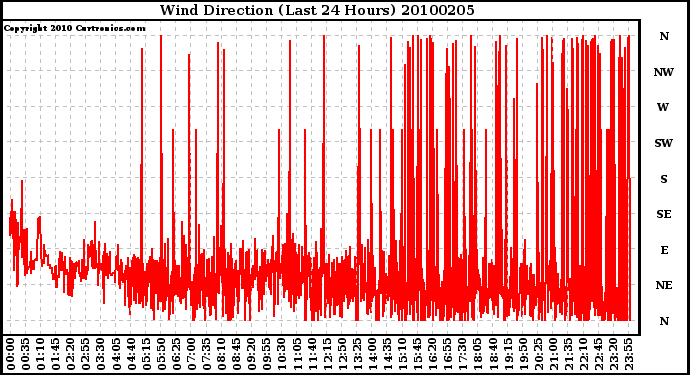The height and width of the screenshot is (375, 690).
Task: Click the 07:35 time axis label
Action: tap(206, 355)
